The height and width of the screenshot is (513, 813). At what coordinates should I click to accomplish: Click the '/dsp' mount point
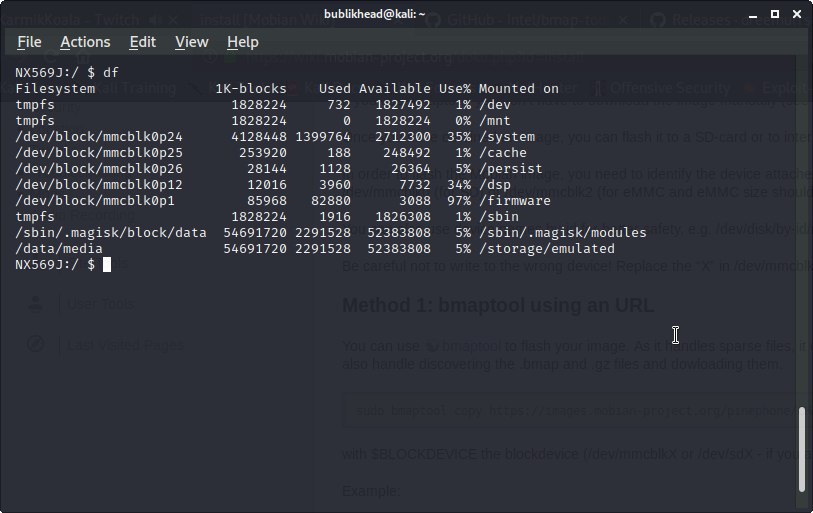[x=495, y=185]
